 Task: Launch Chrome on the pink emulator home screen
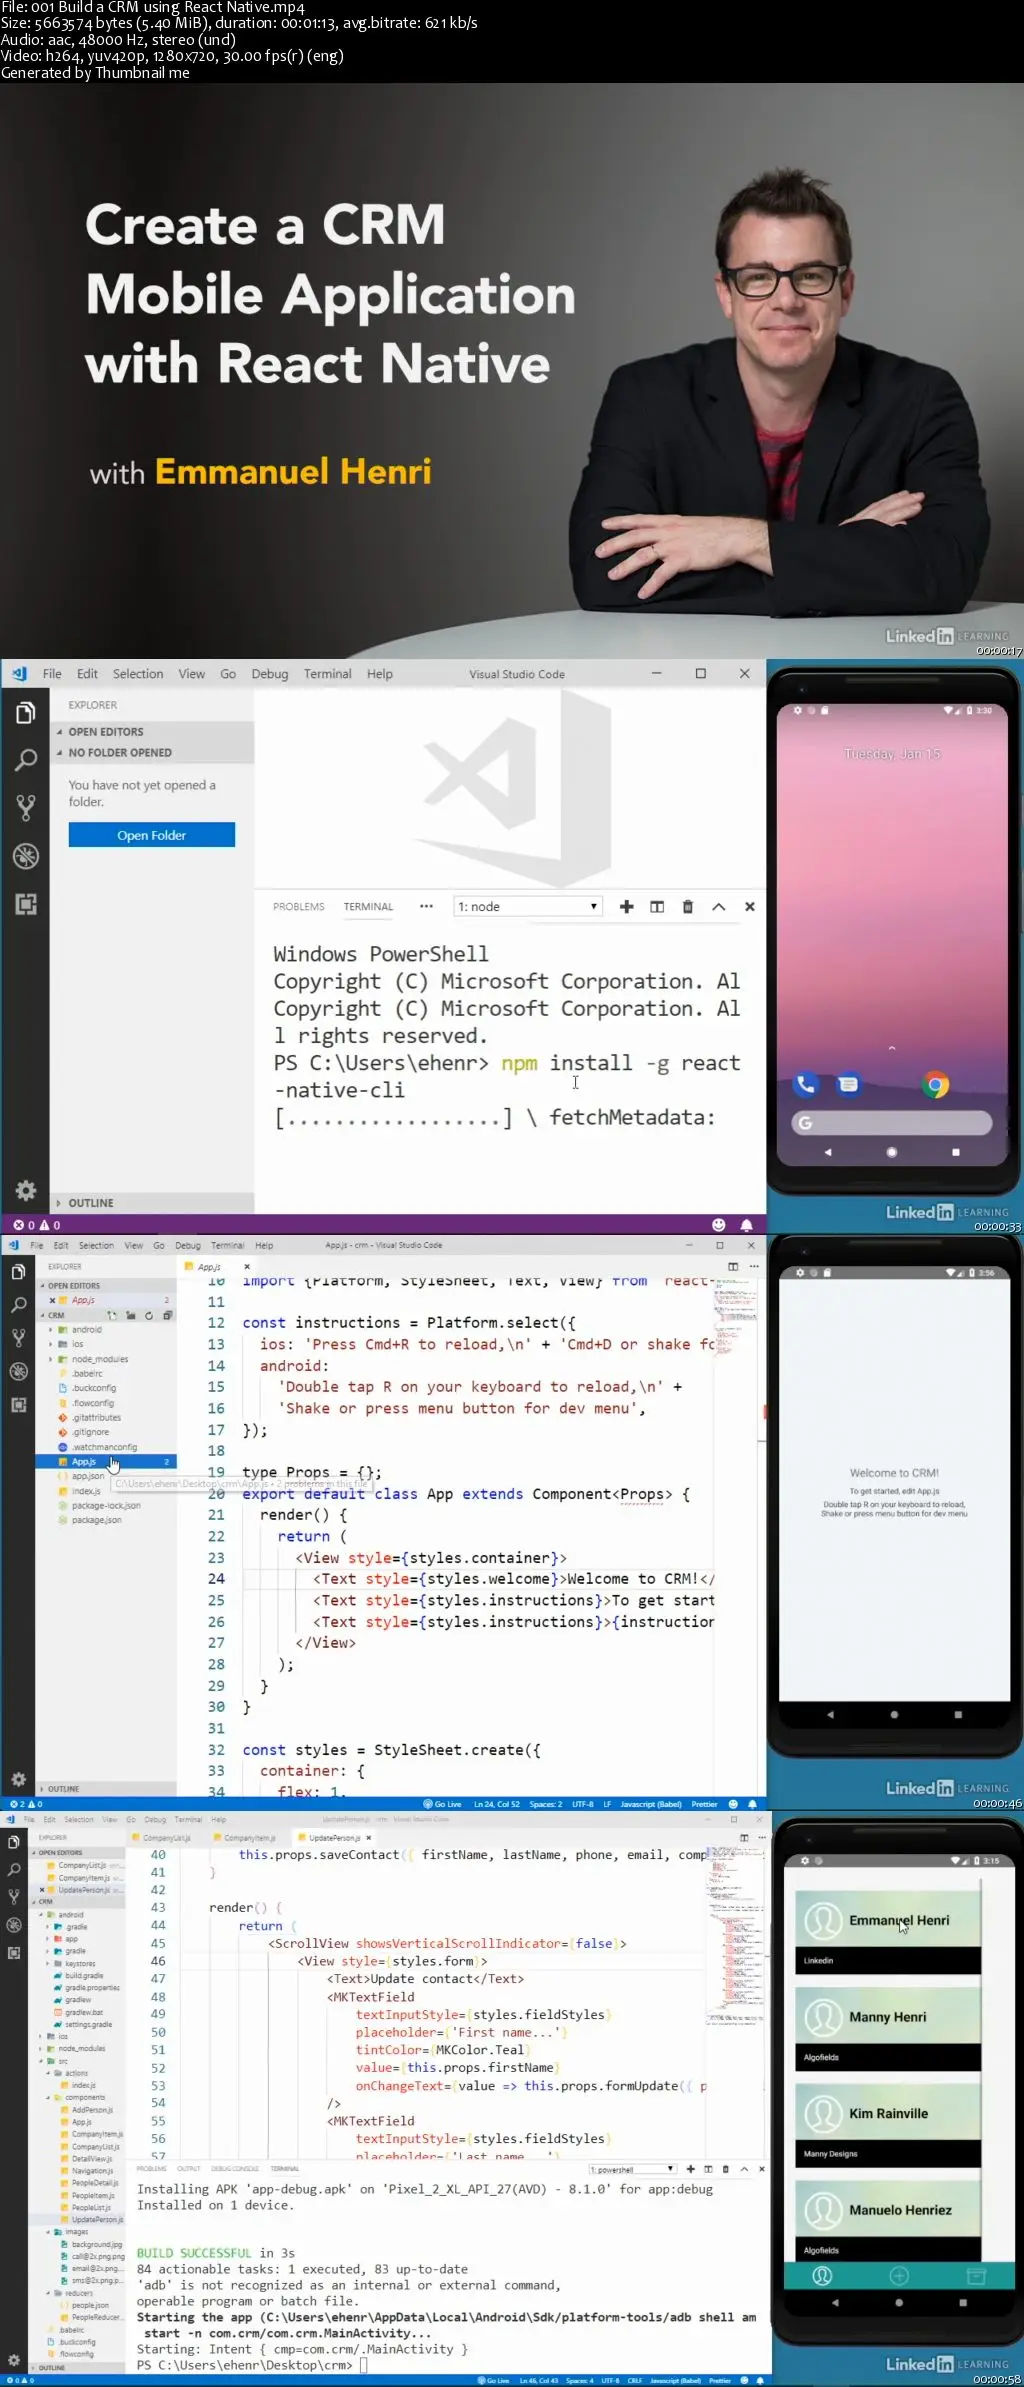(935, 1084)
